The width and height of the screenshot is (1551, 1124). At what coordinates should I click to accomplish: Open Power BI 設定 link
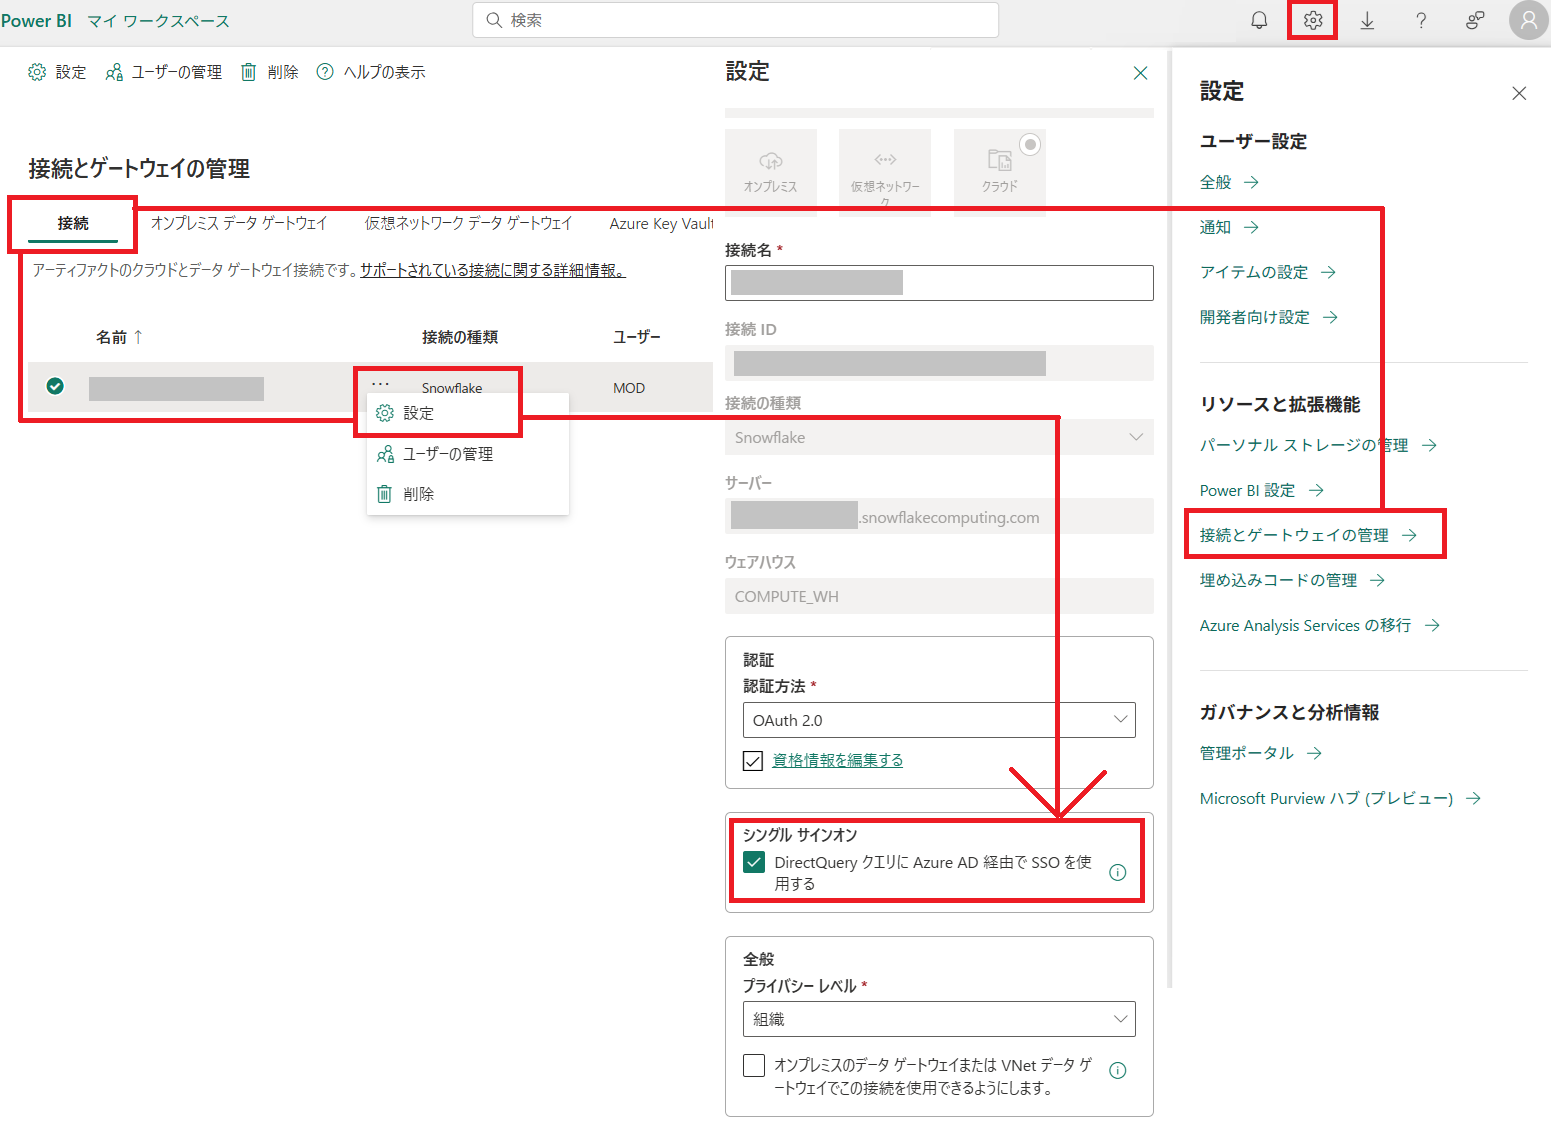tap(1262, 490)
